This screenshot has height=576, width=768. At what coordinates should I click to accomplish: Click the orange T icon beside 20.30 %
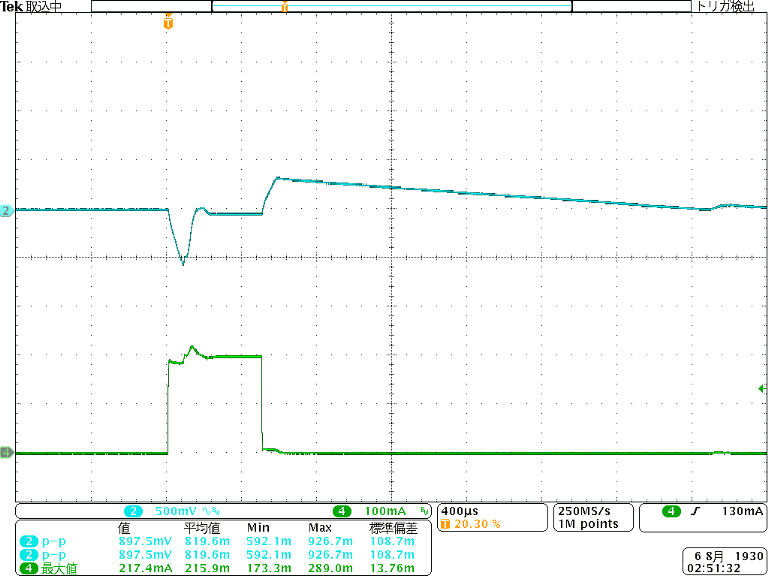pyautogui.click(x=446, y=524)
